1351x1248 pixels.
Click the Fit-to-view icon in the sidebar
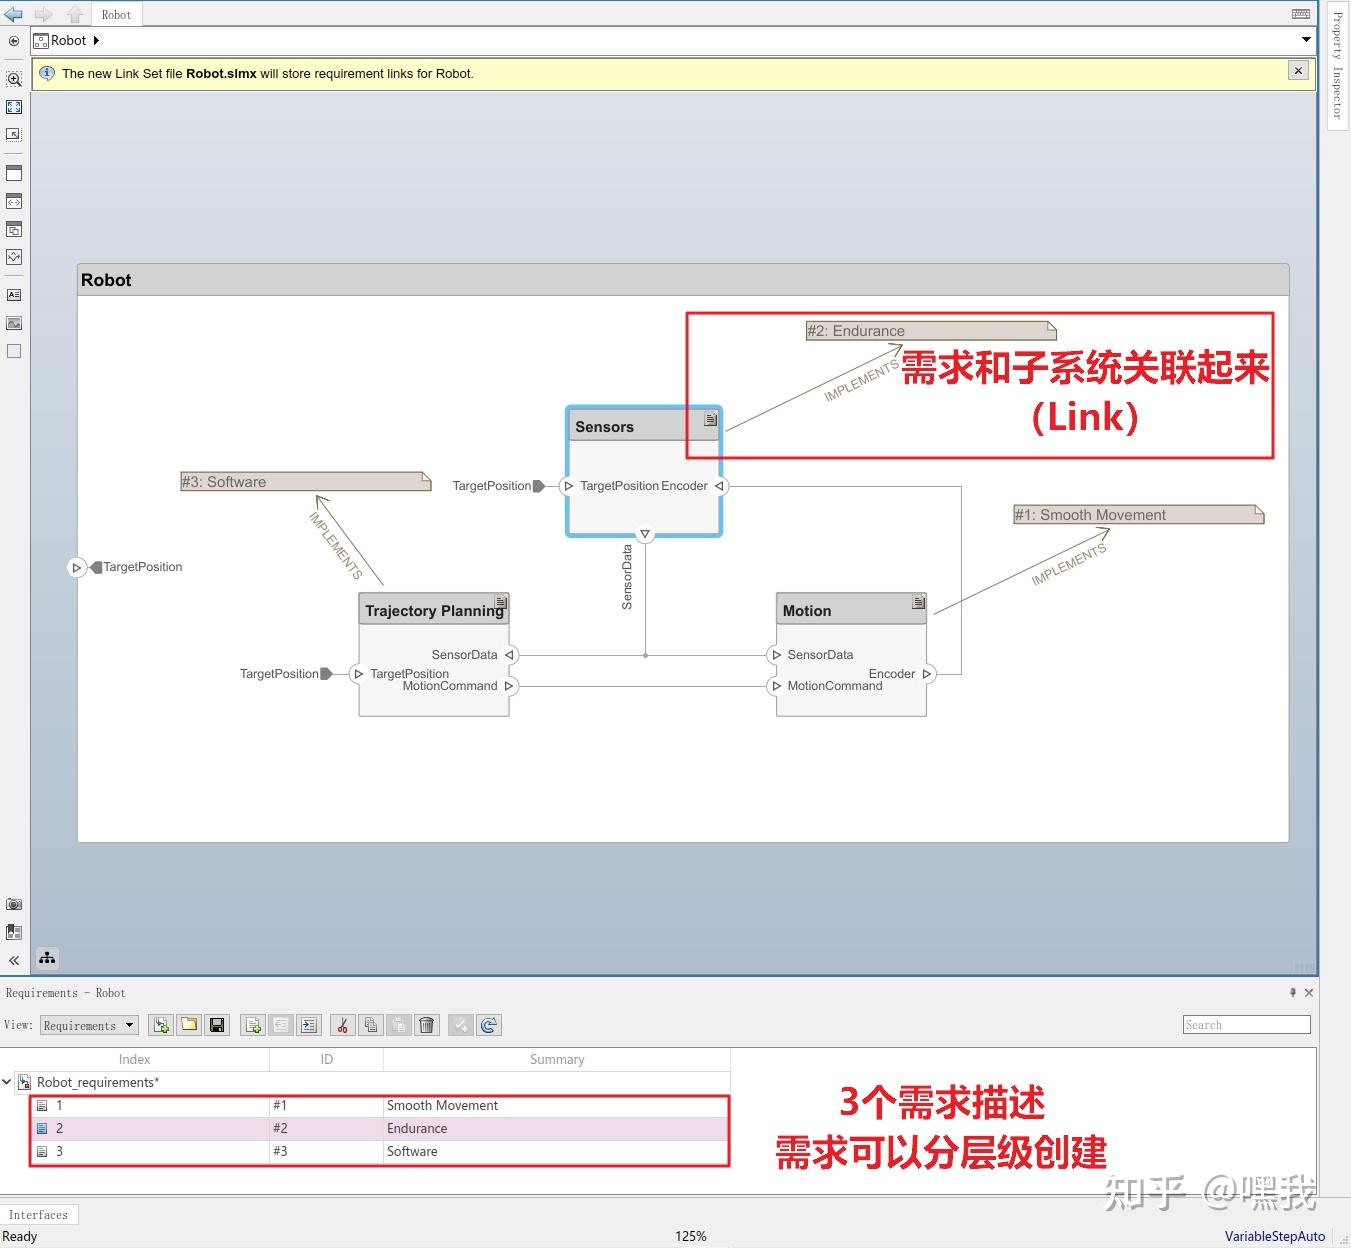point(14,107)
